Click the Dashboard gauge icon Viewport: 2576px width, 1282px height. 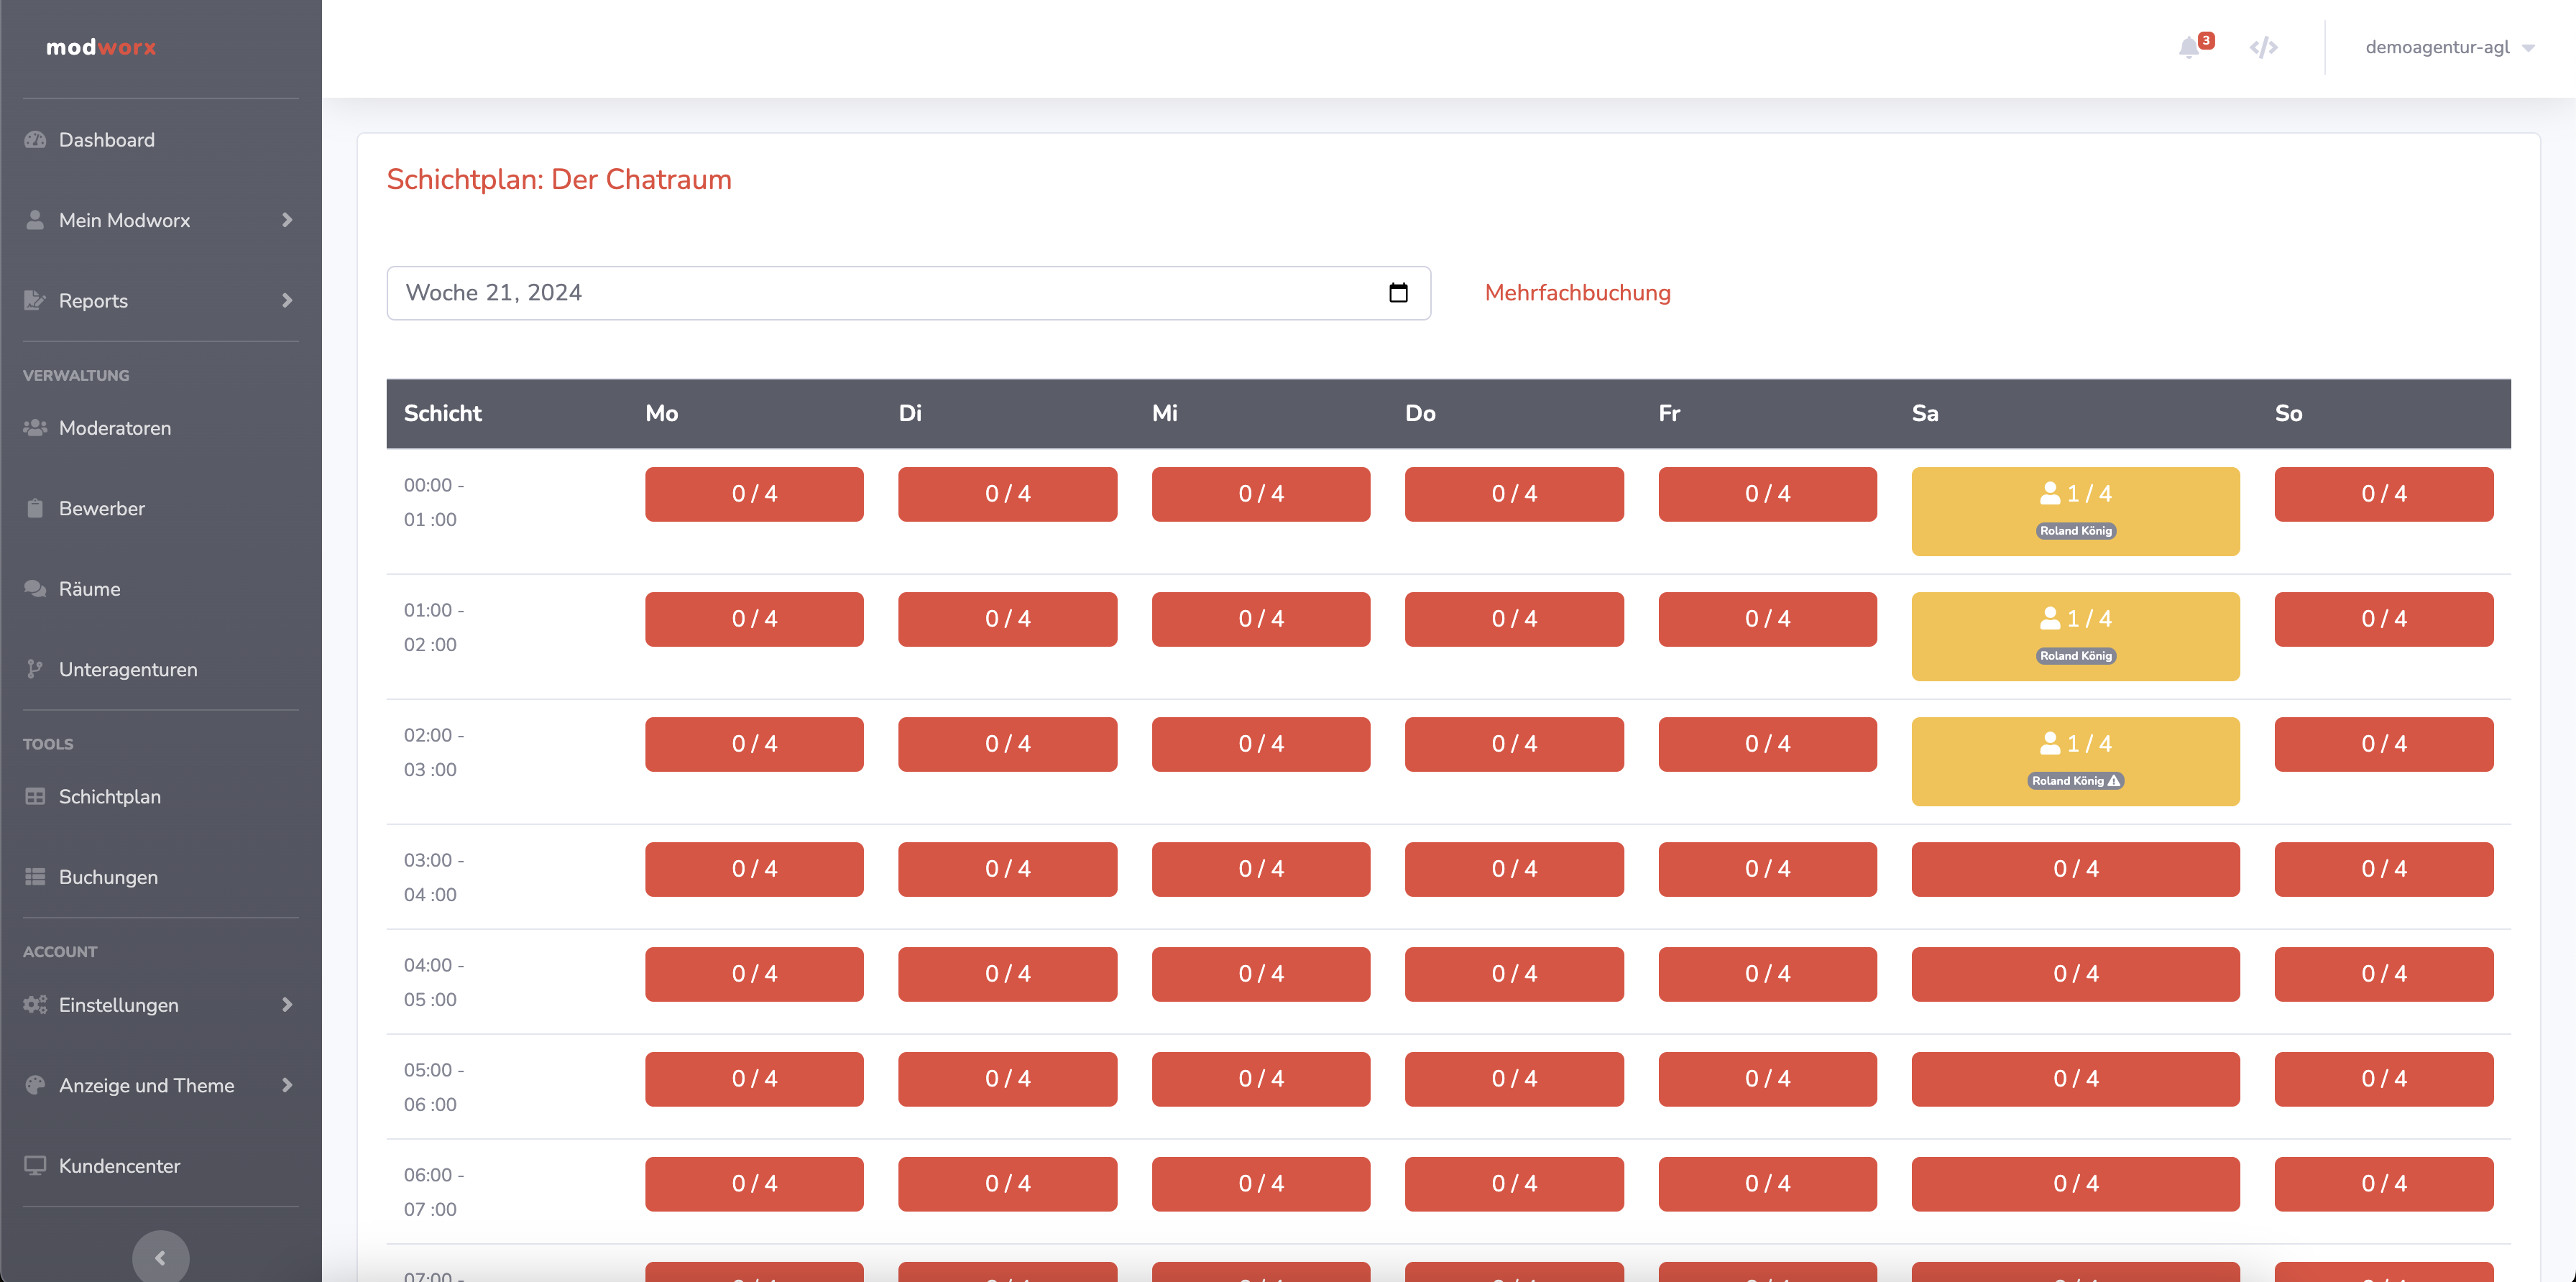pos(35,140)
